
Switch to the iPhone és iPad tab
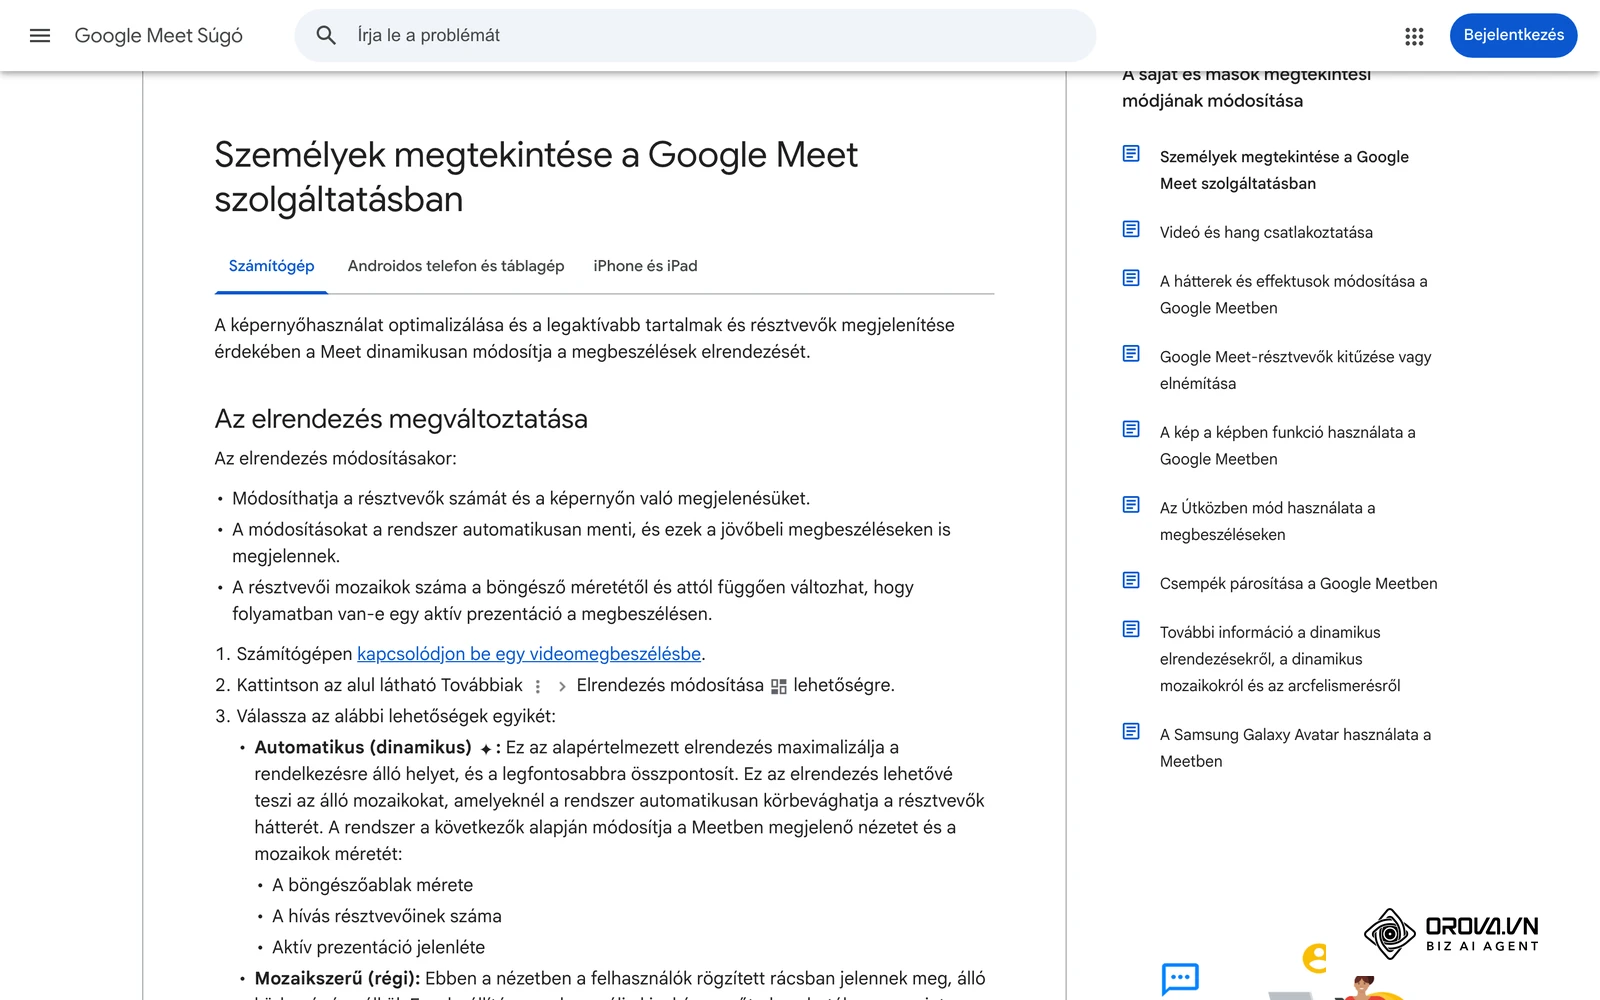coord(645,266)
